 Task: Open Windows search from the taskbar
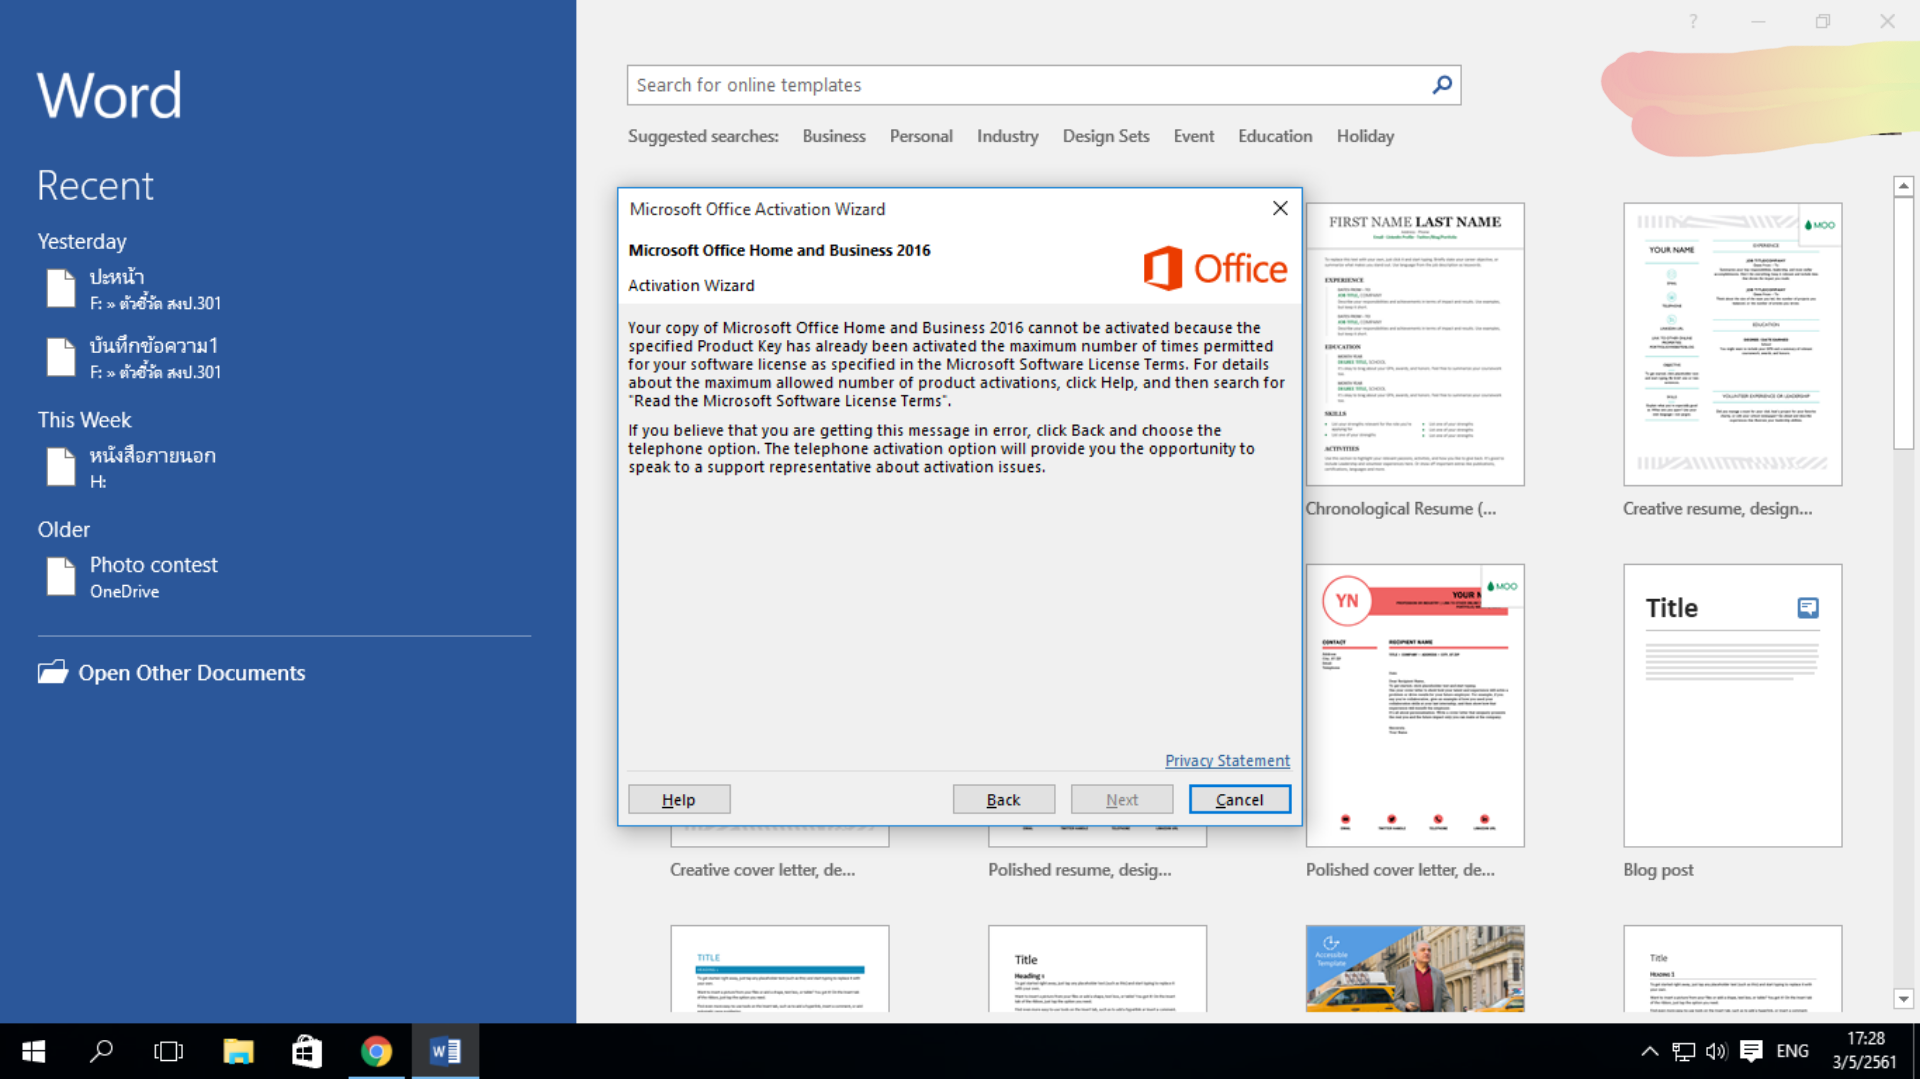point(101,1051)
